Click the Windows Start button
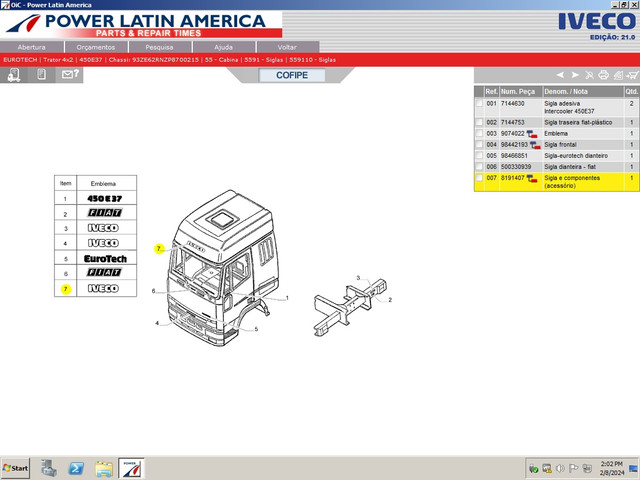This screenshot has height=480, width=640. point(16,468)
